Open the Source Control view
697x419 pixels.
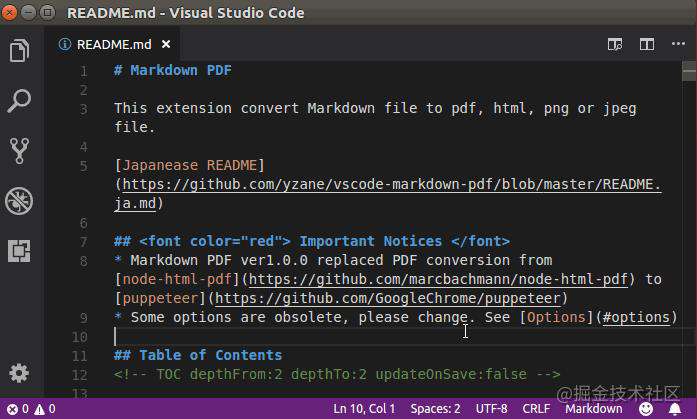pos(19,151)
